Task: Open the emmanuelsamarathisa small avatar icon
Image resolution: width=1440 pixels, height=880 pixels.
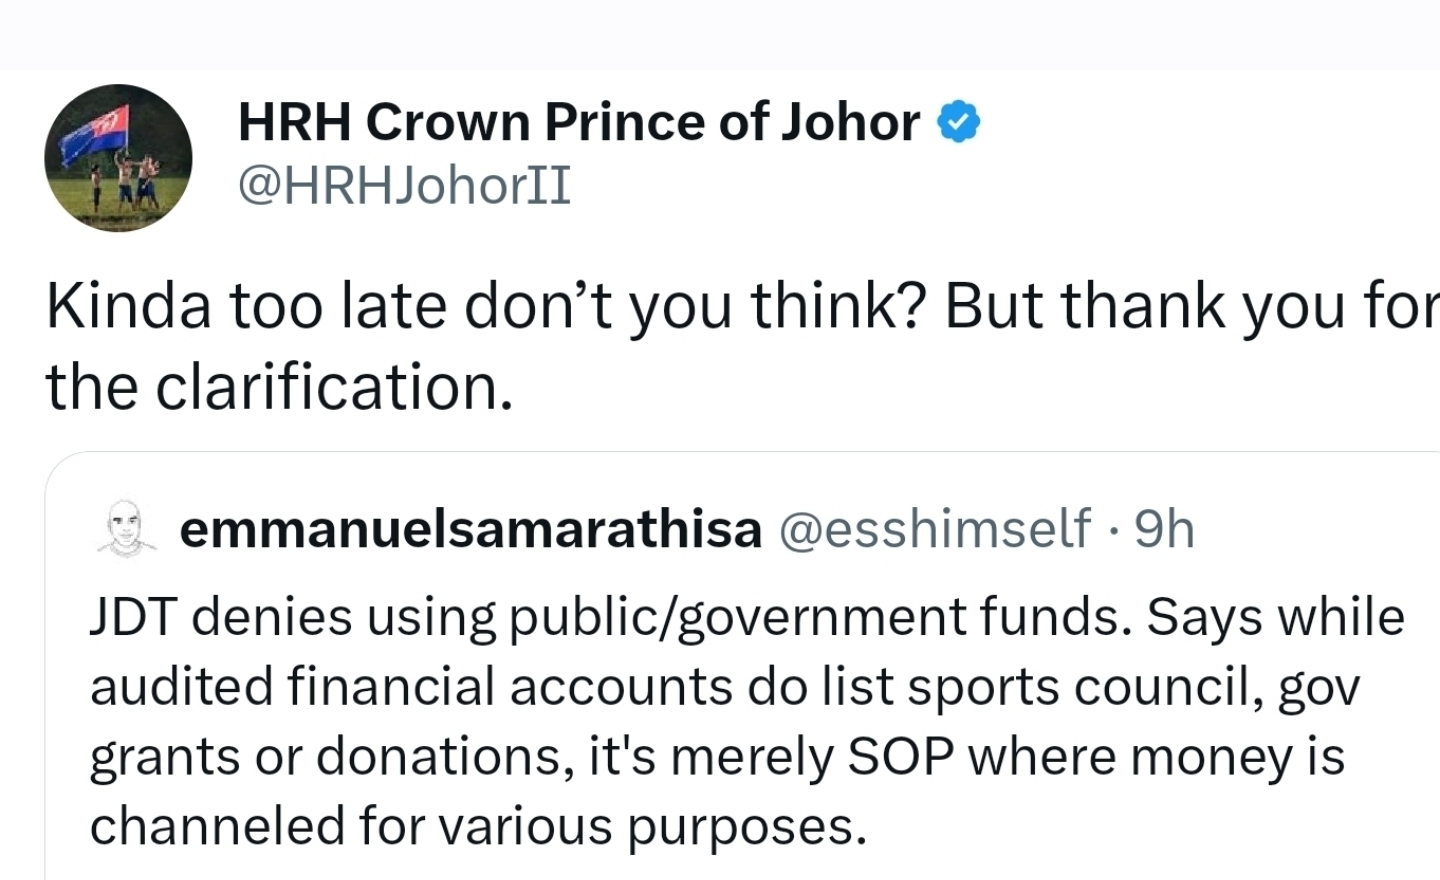Action: (127, 527)
